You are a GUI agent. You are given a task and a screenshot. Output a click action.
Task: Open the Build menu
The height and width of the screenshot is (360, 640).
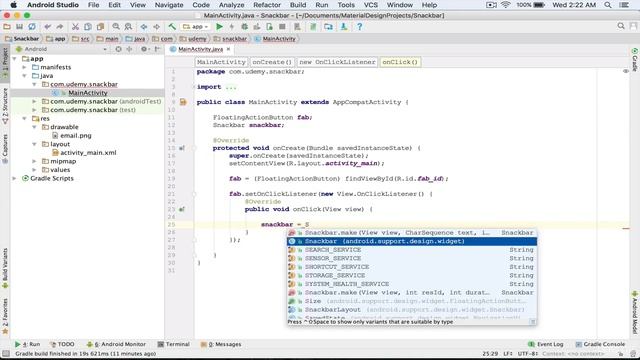pos(298,5)
